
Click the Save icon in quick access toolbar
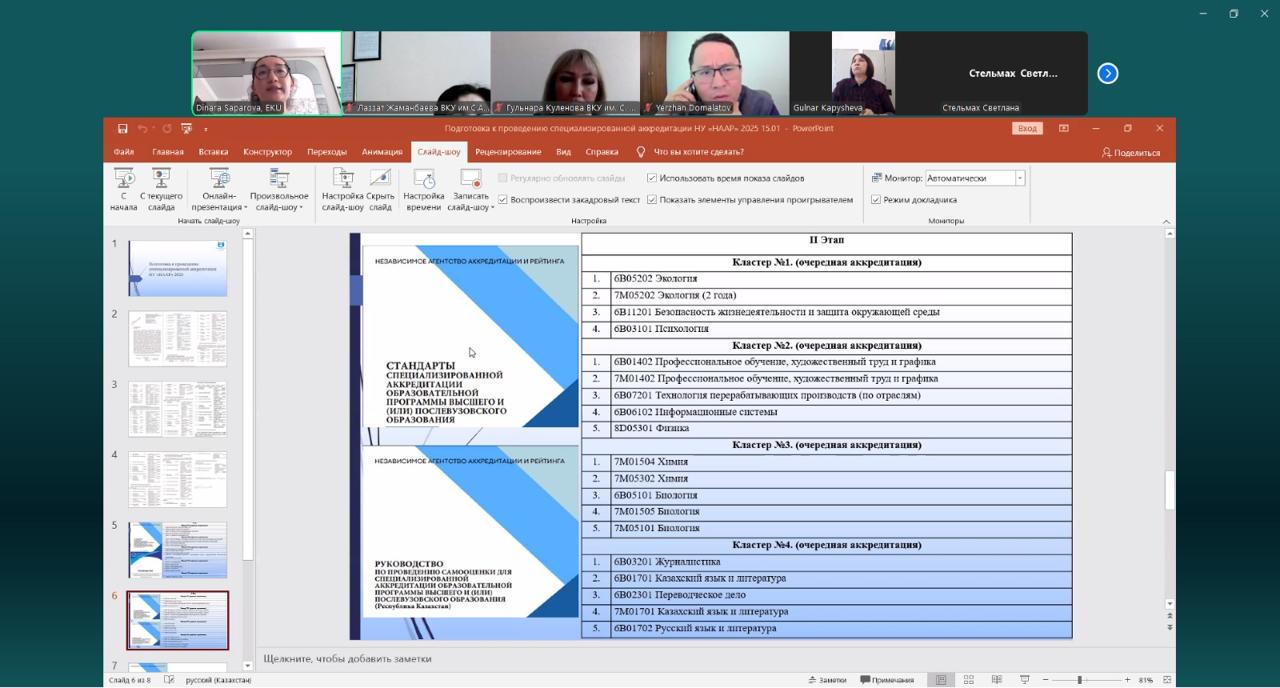pyautogui.click(x=122, y=129)
